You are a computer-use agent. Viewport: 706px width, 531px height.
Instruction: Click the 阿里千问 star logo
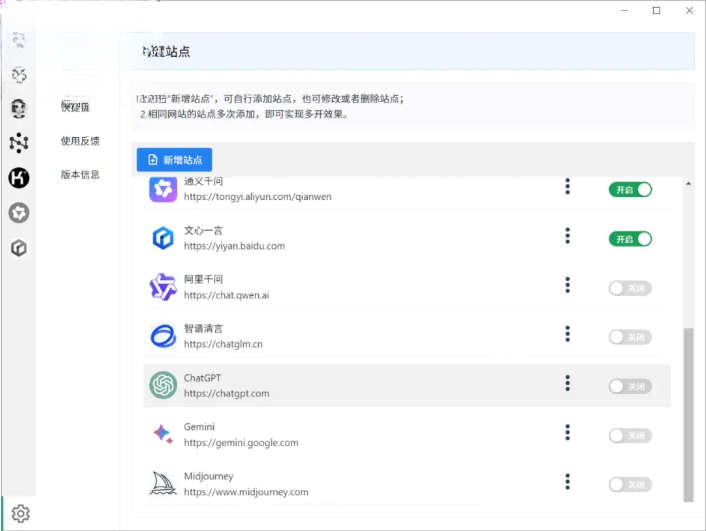[x=163, y=287]
